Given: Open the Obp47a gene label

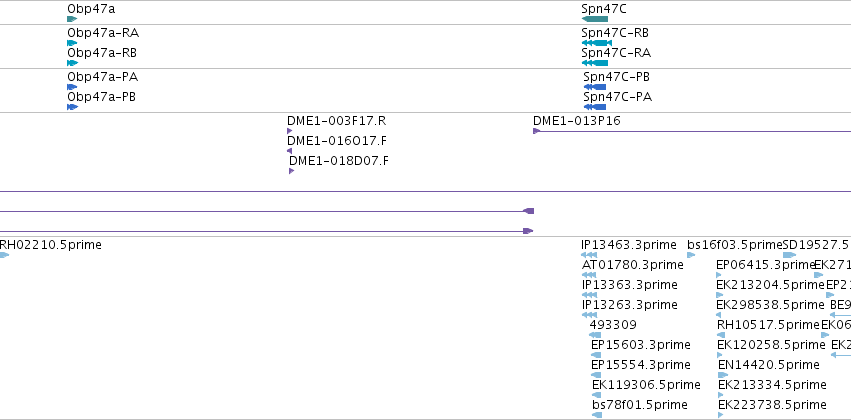Looking at the screenshot, I should [x=91, y=9].
